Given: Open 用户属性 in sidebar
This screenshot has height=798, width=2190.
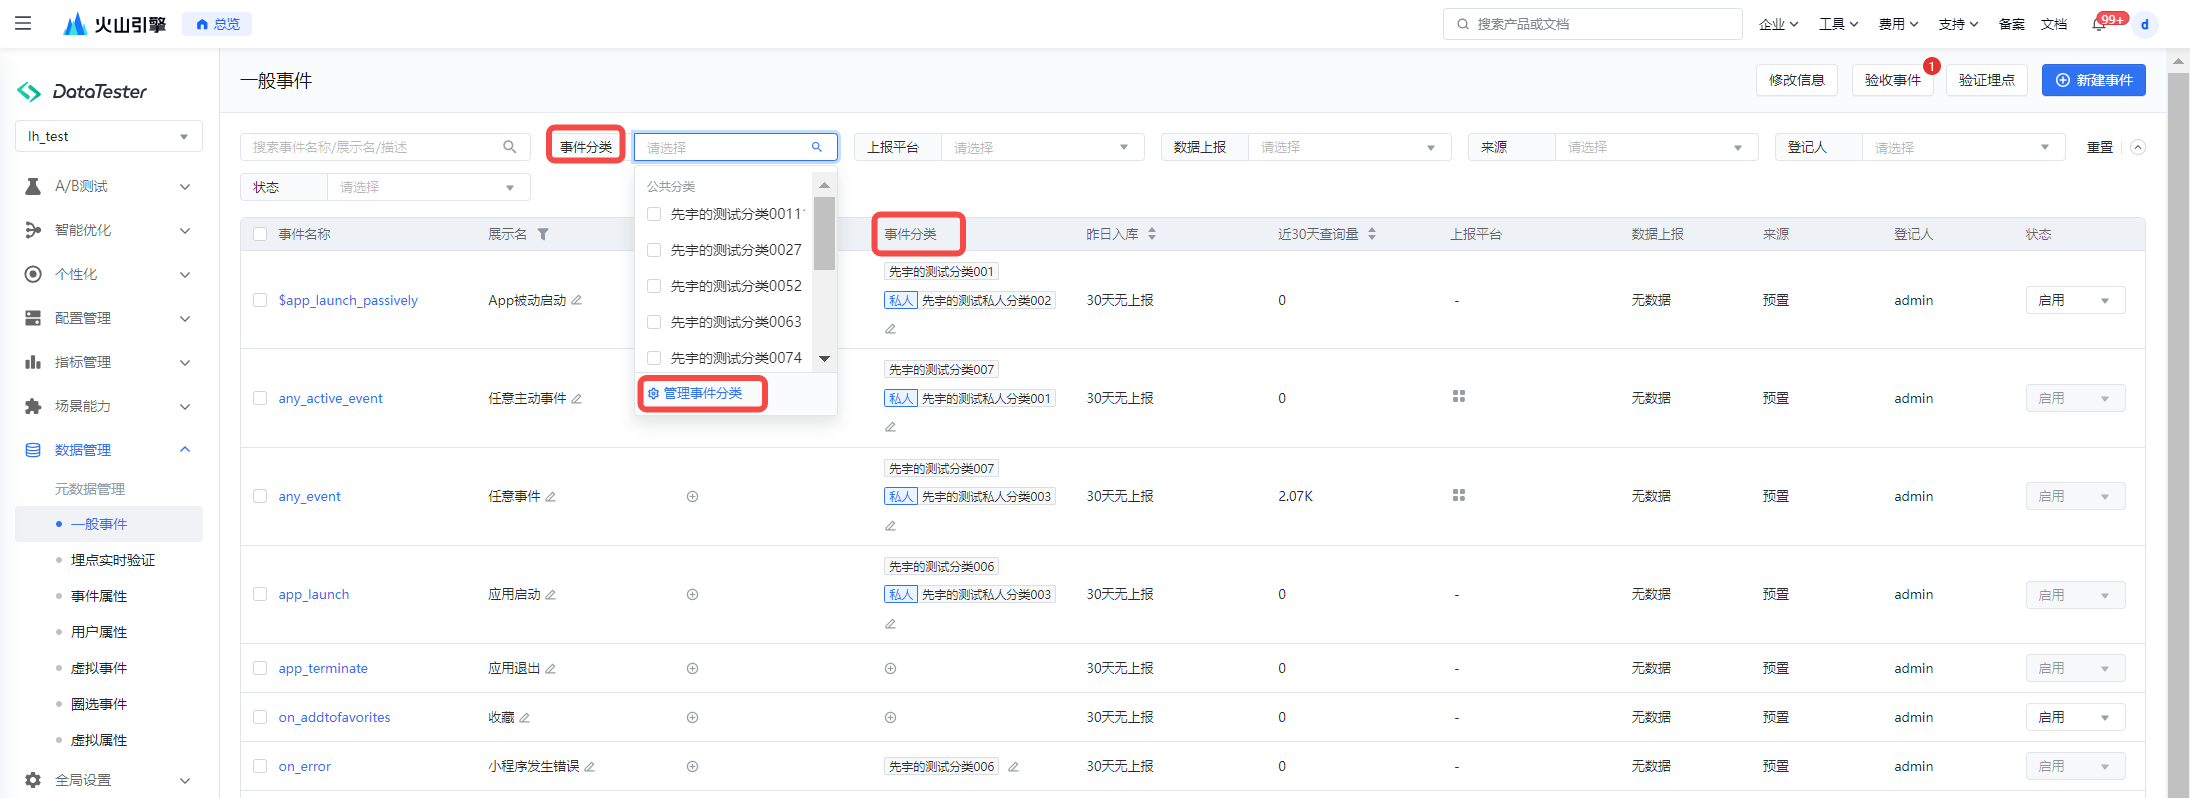Looking at the screenshot, I should pyautogui.click(x=99, y=632).
